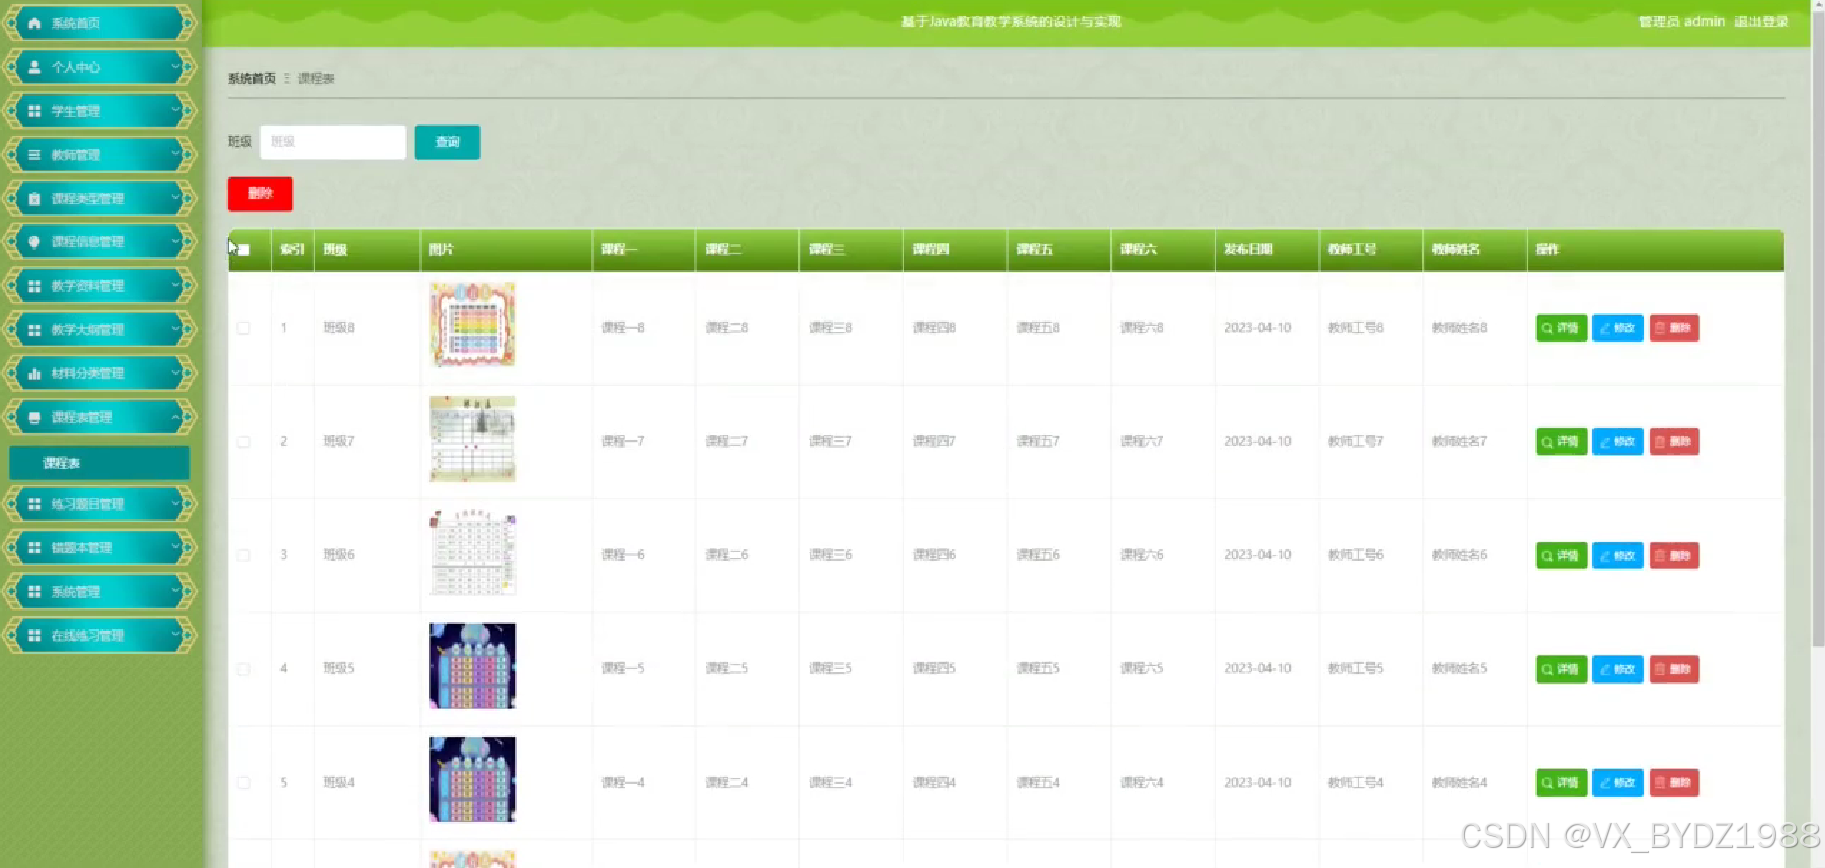Click 修改 for row 班级4

tap(1617, 783)
